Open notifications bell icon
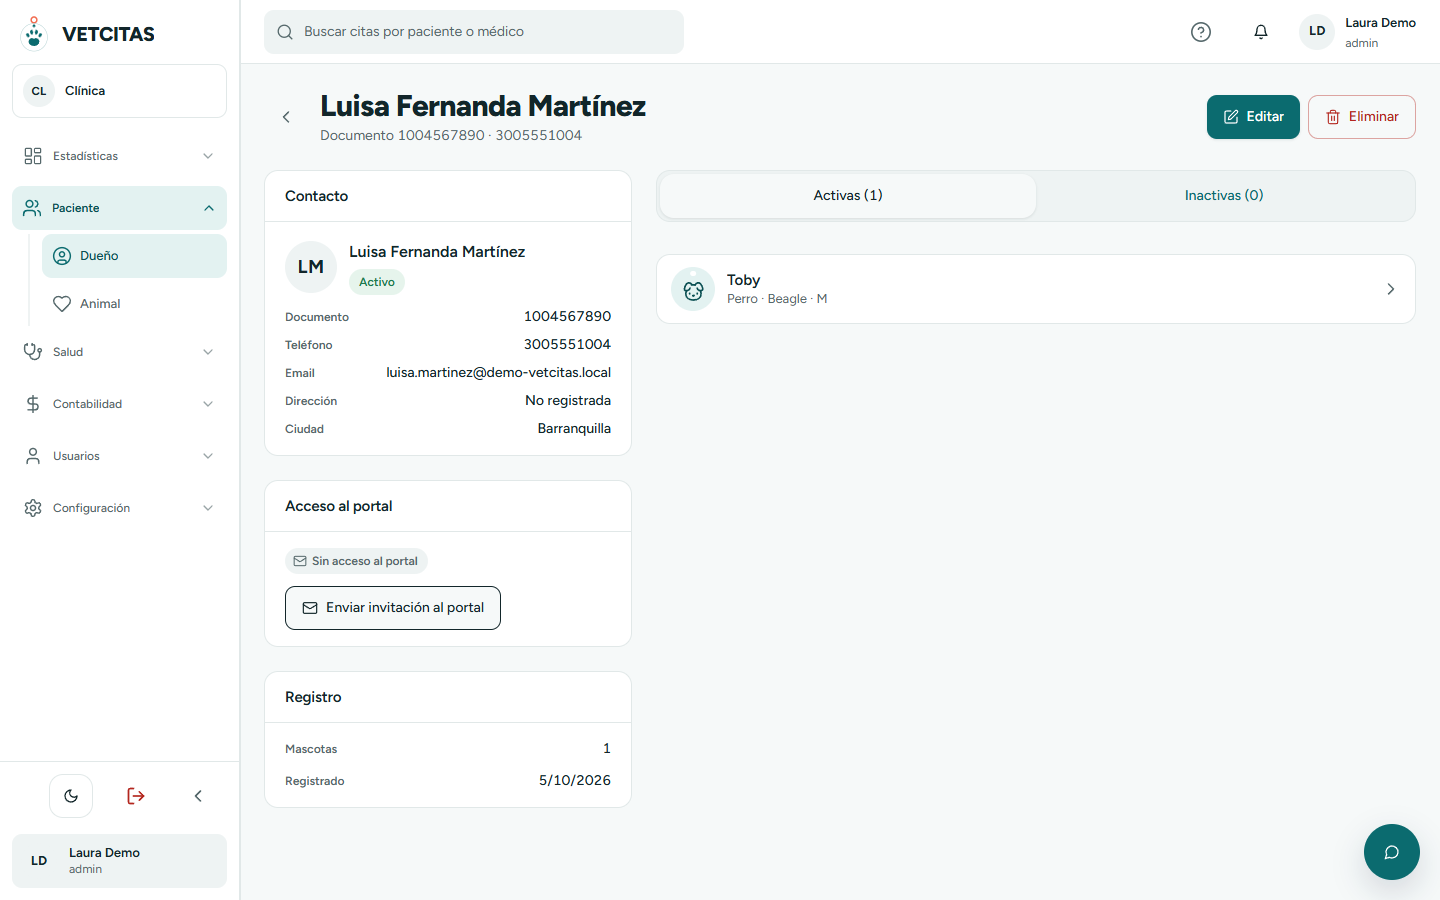Viewport: 1440px width, 900px height. 1261,32
